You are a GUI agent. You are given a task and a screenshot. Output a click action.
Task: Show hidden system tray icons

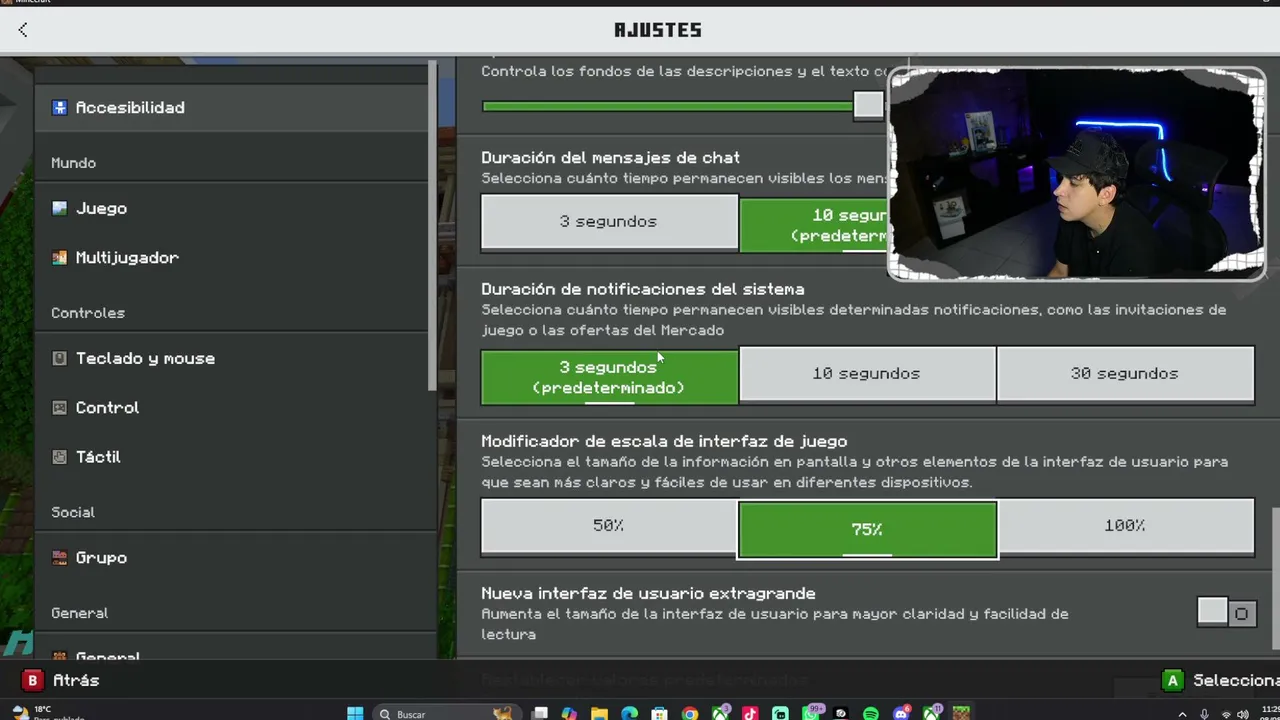(x=1183, y=714)
